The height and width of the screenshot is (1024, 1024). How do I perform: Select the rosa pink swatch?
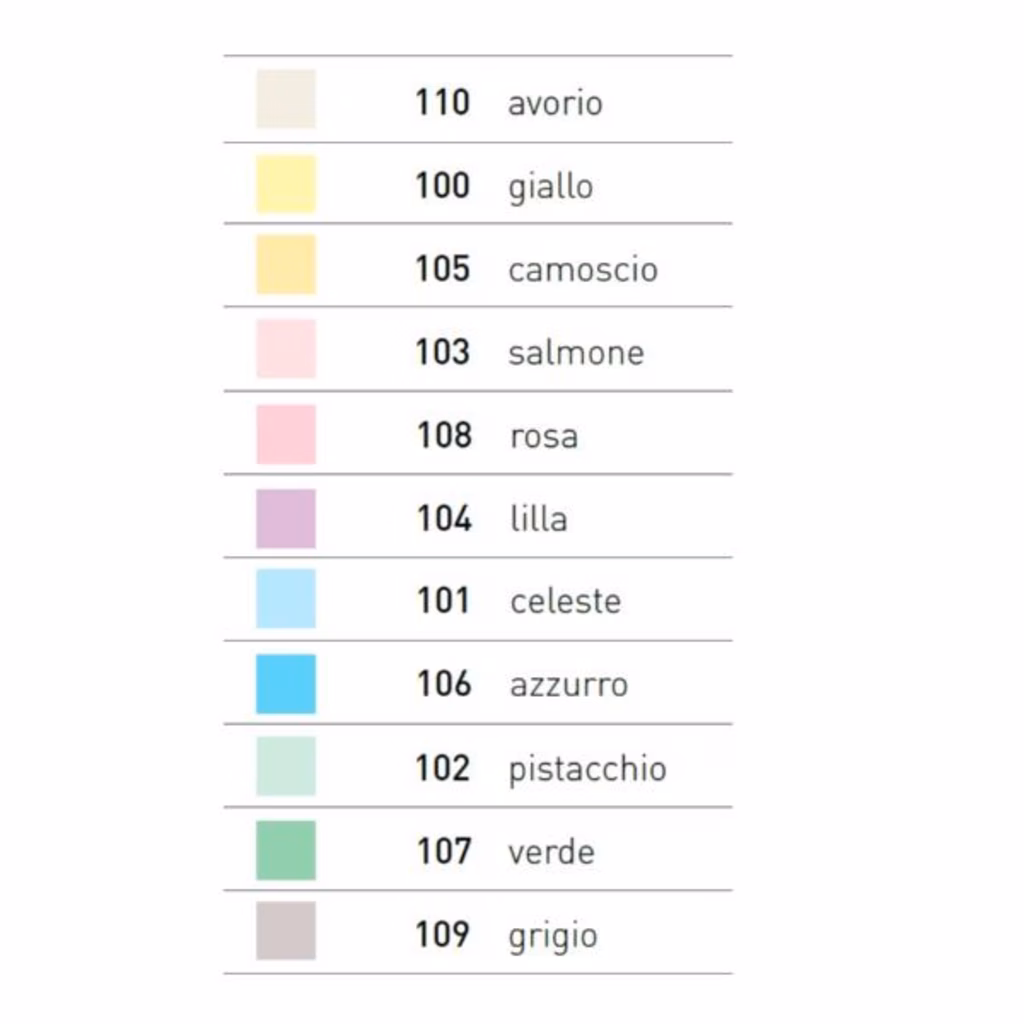[x=286, y=435]
